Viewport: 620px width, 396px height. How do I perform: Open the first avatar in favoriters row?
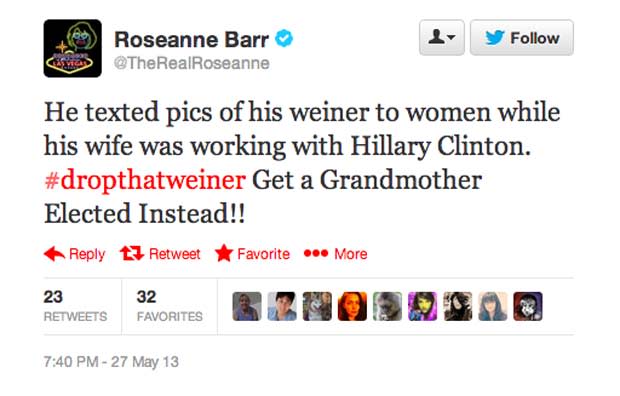pos(247,306)
